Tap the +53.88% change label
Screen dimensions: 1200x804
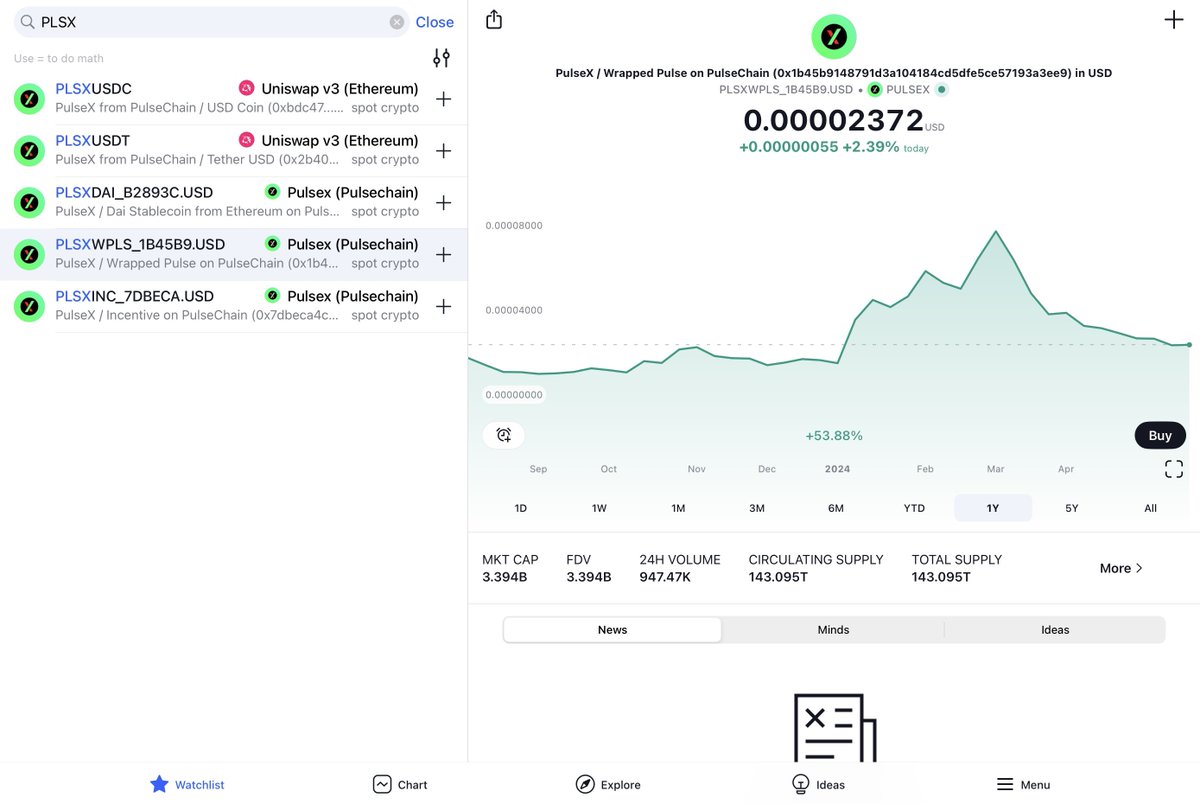coord(834,436)
